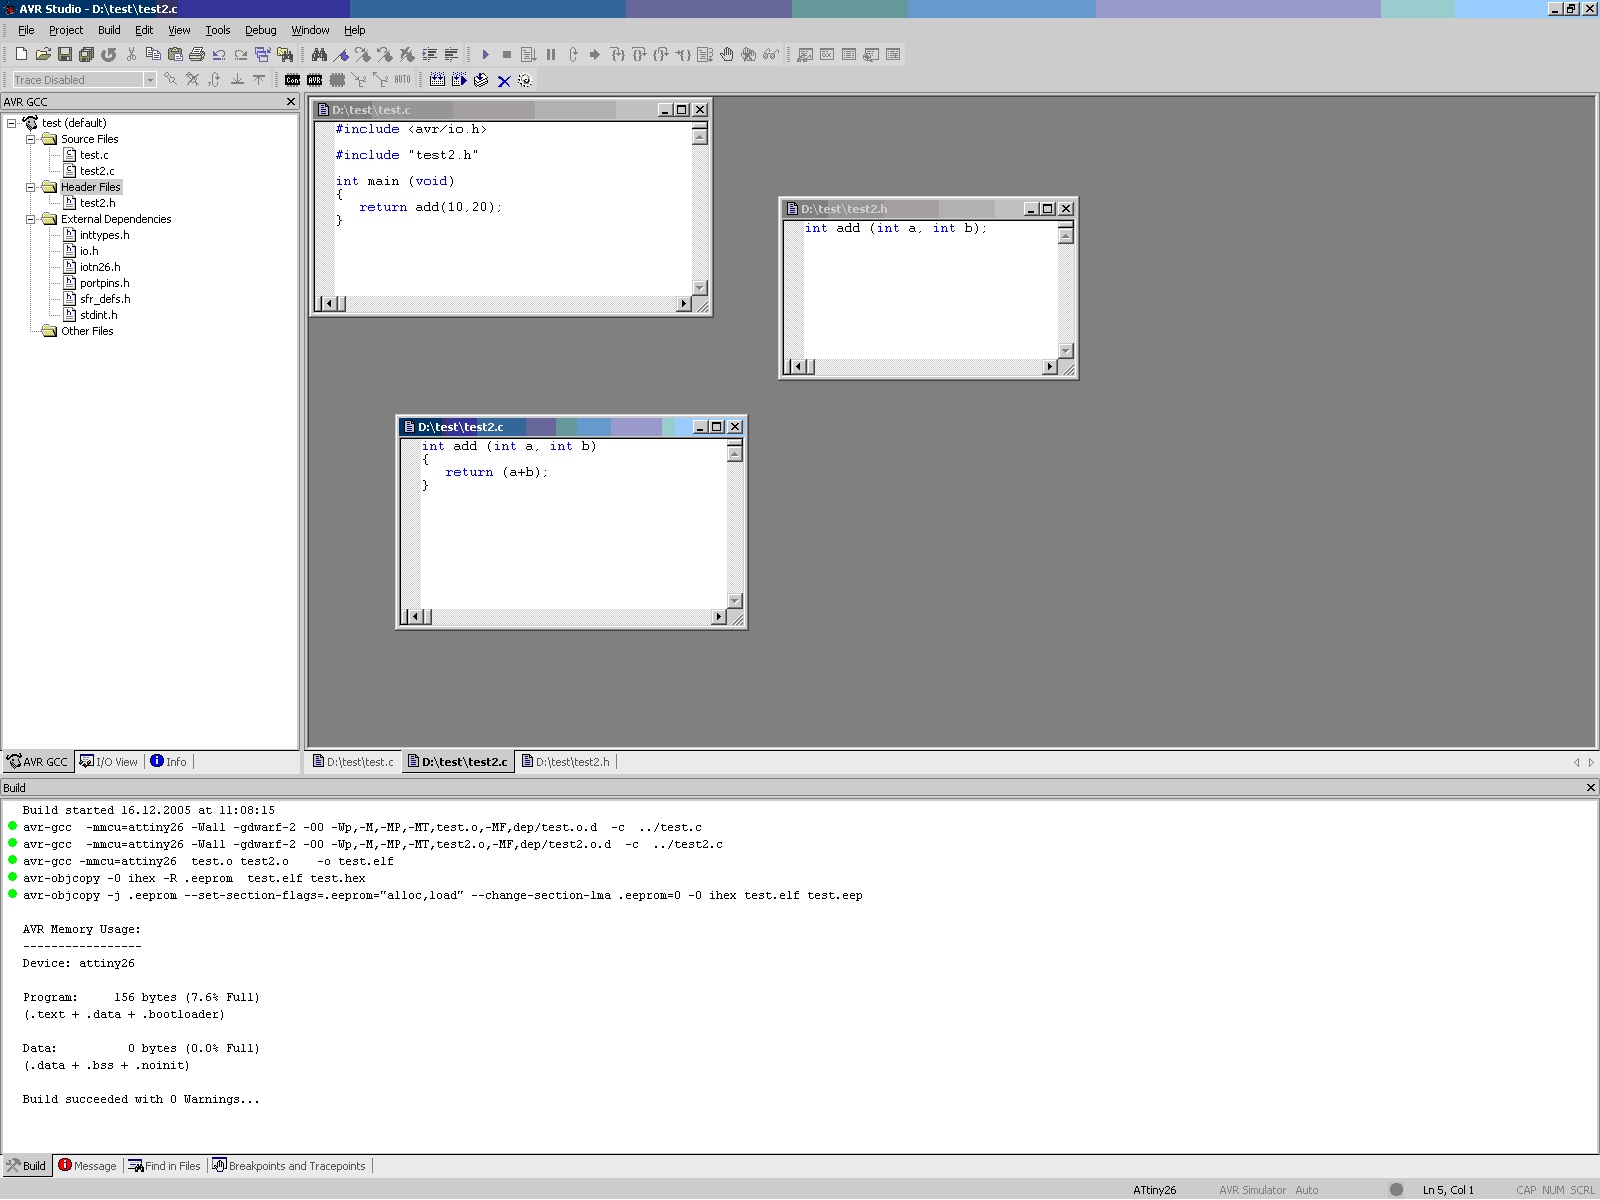This screenshot has width=1600, height=1200.
Task: Switch to the I/O View tab
Action: coord(109,762)
